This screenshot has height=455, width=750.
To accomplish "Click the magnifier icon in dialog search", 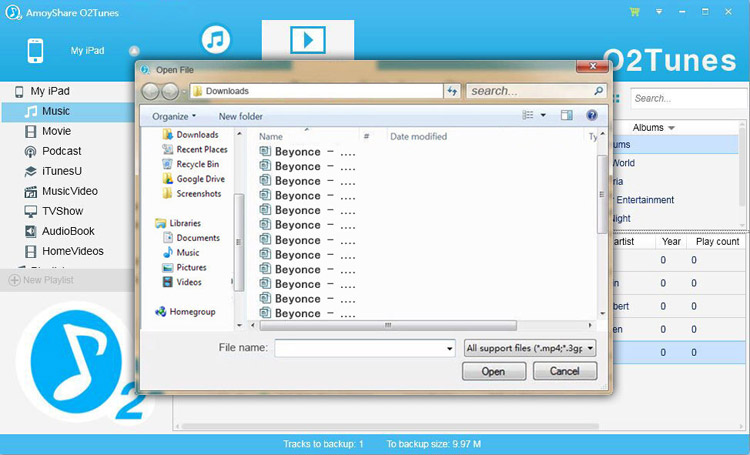I will [x=598, y=90].
